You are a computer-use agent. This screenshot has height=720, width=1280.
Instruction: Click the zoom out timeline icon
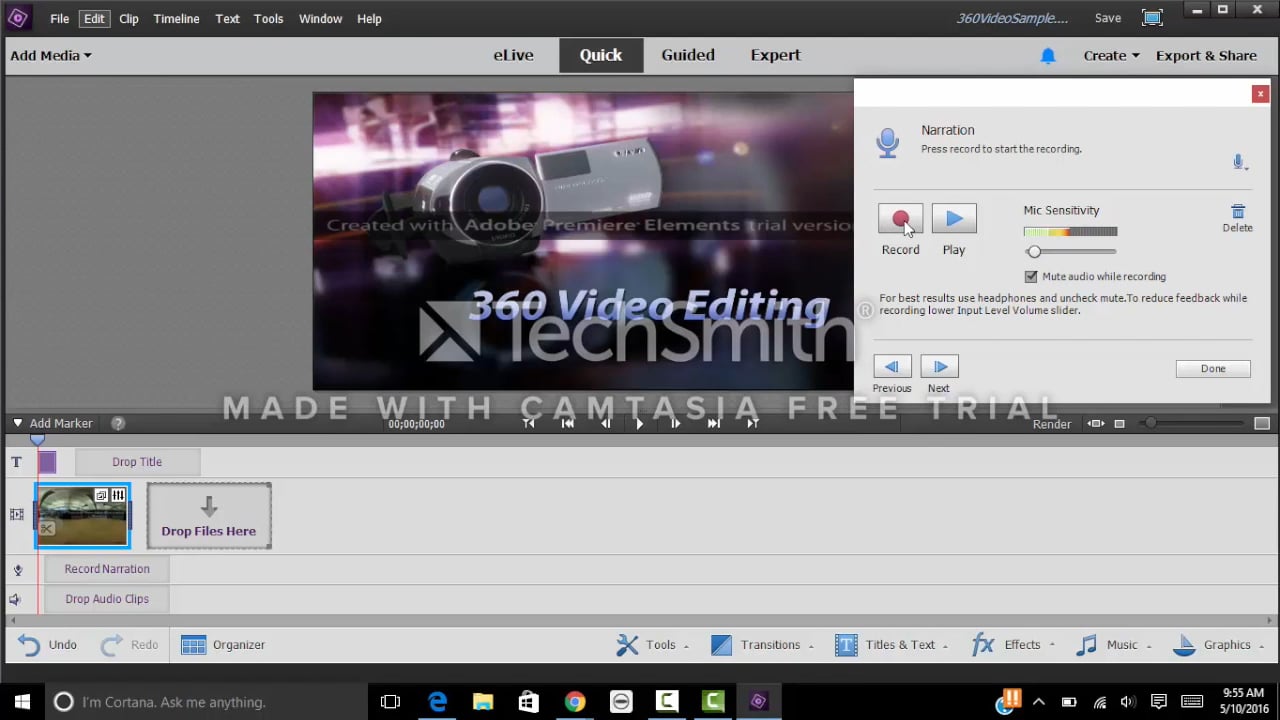tap(1119, 424)
